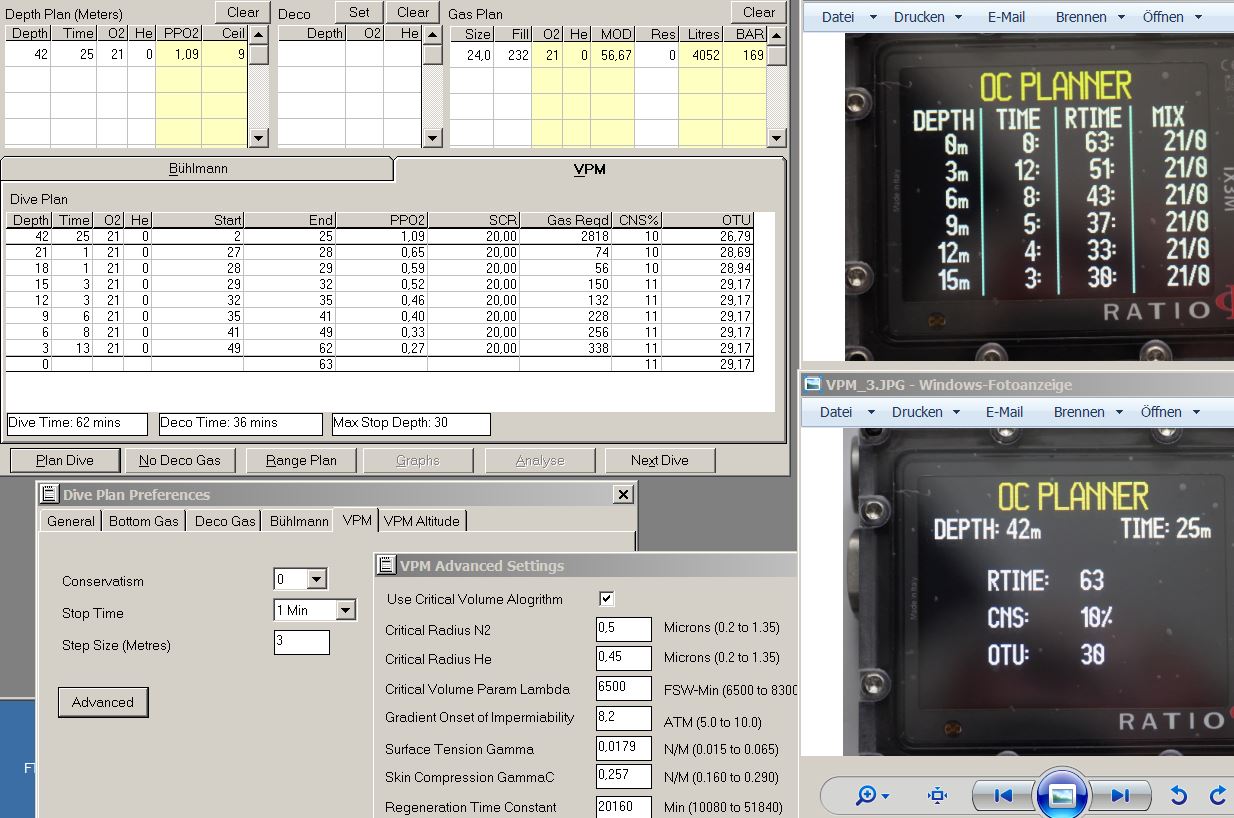Skip to the next photo

coord(1120,796)
